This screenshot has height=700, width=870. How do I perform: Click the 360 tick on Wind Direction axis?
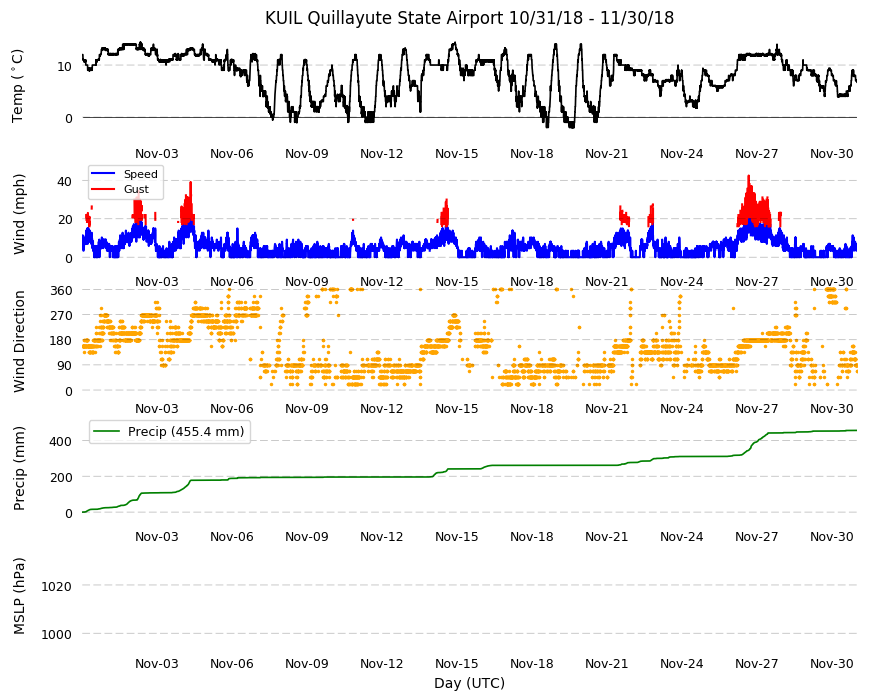[x=62, y=291]
